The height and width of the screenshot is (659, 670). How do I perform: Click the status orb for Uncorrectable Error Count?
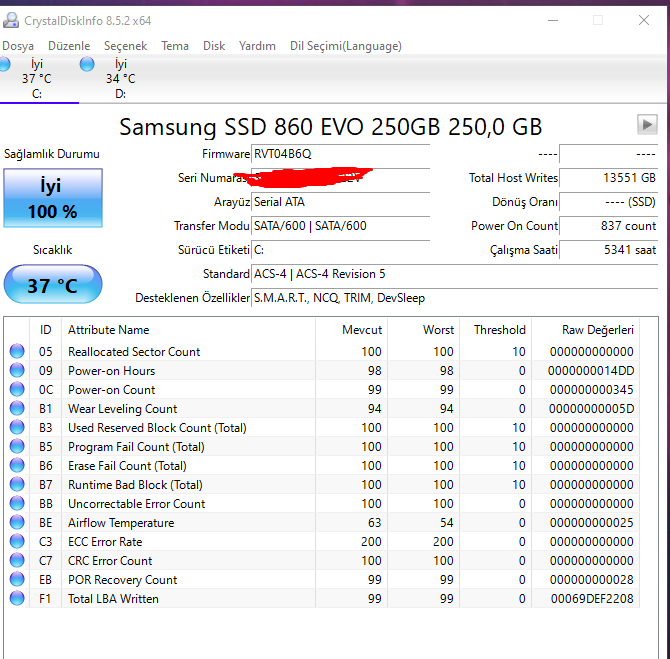[17, 503]
